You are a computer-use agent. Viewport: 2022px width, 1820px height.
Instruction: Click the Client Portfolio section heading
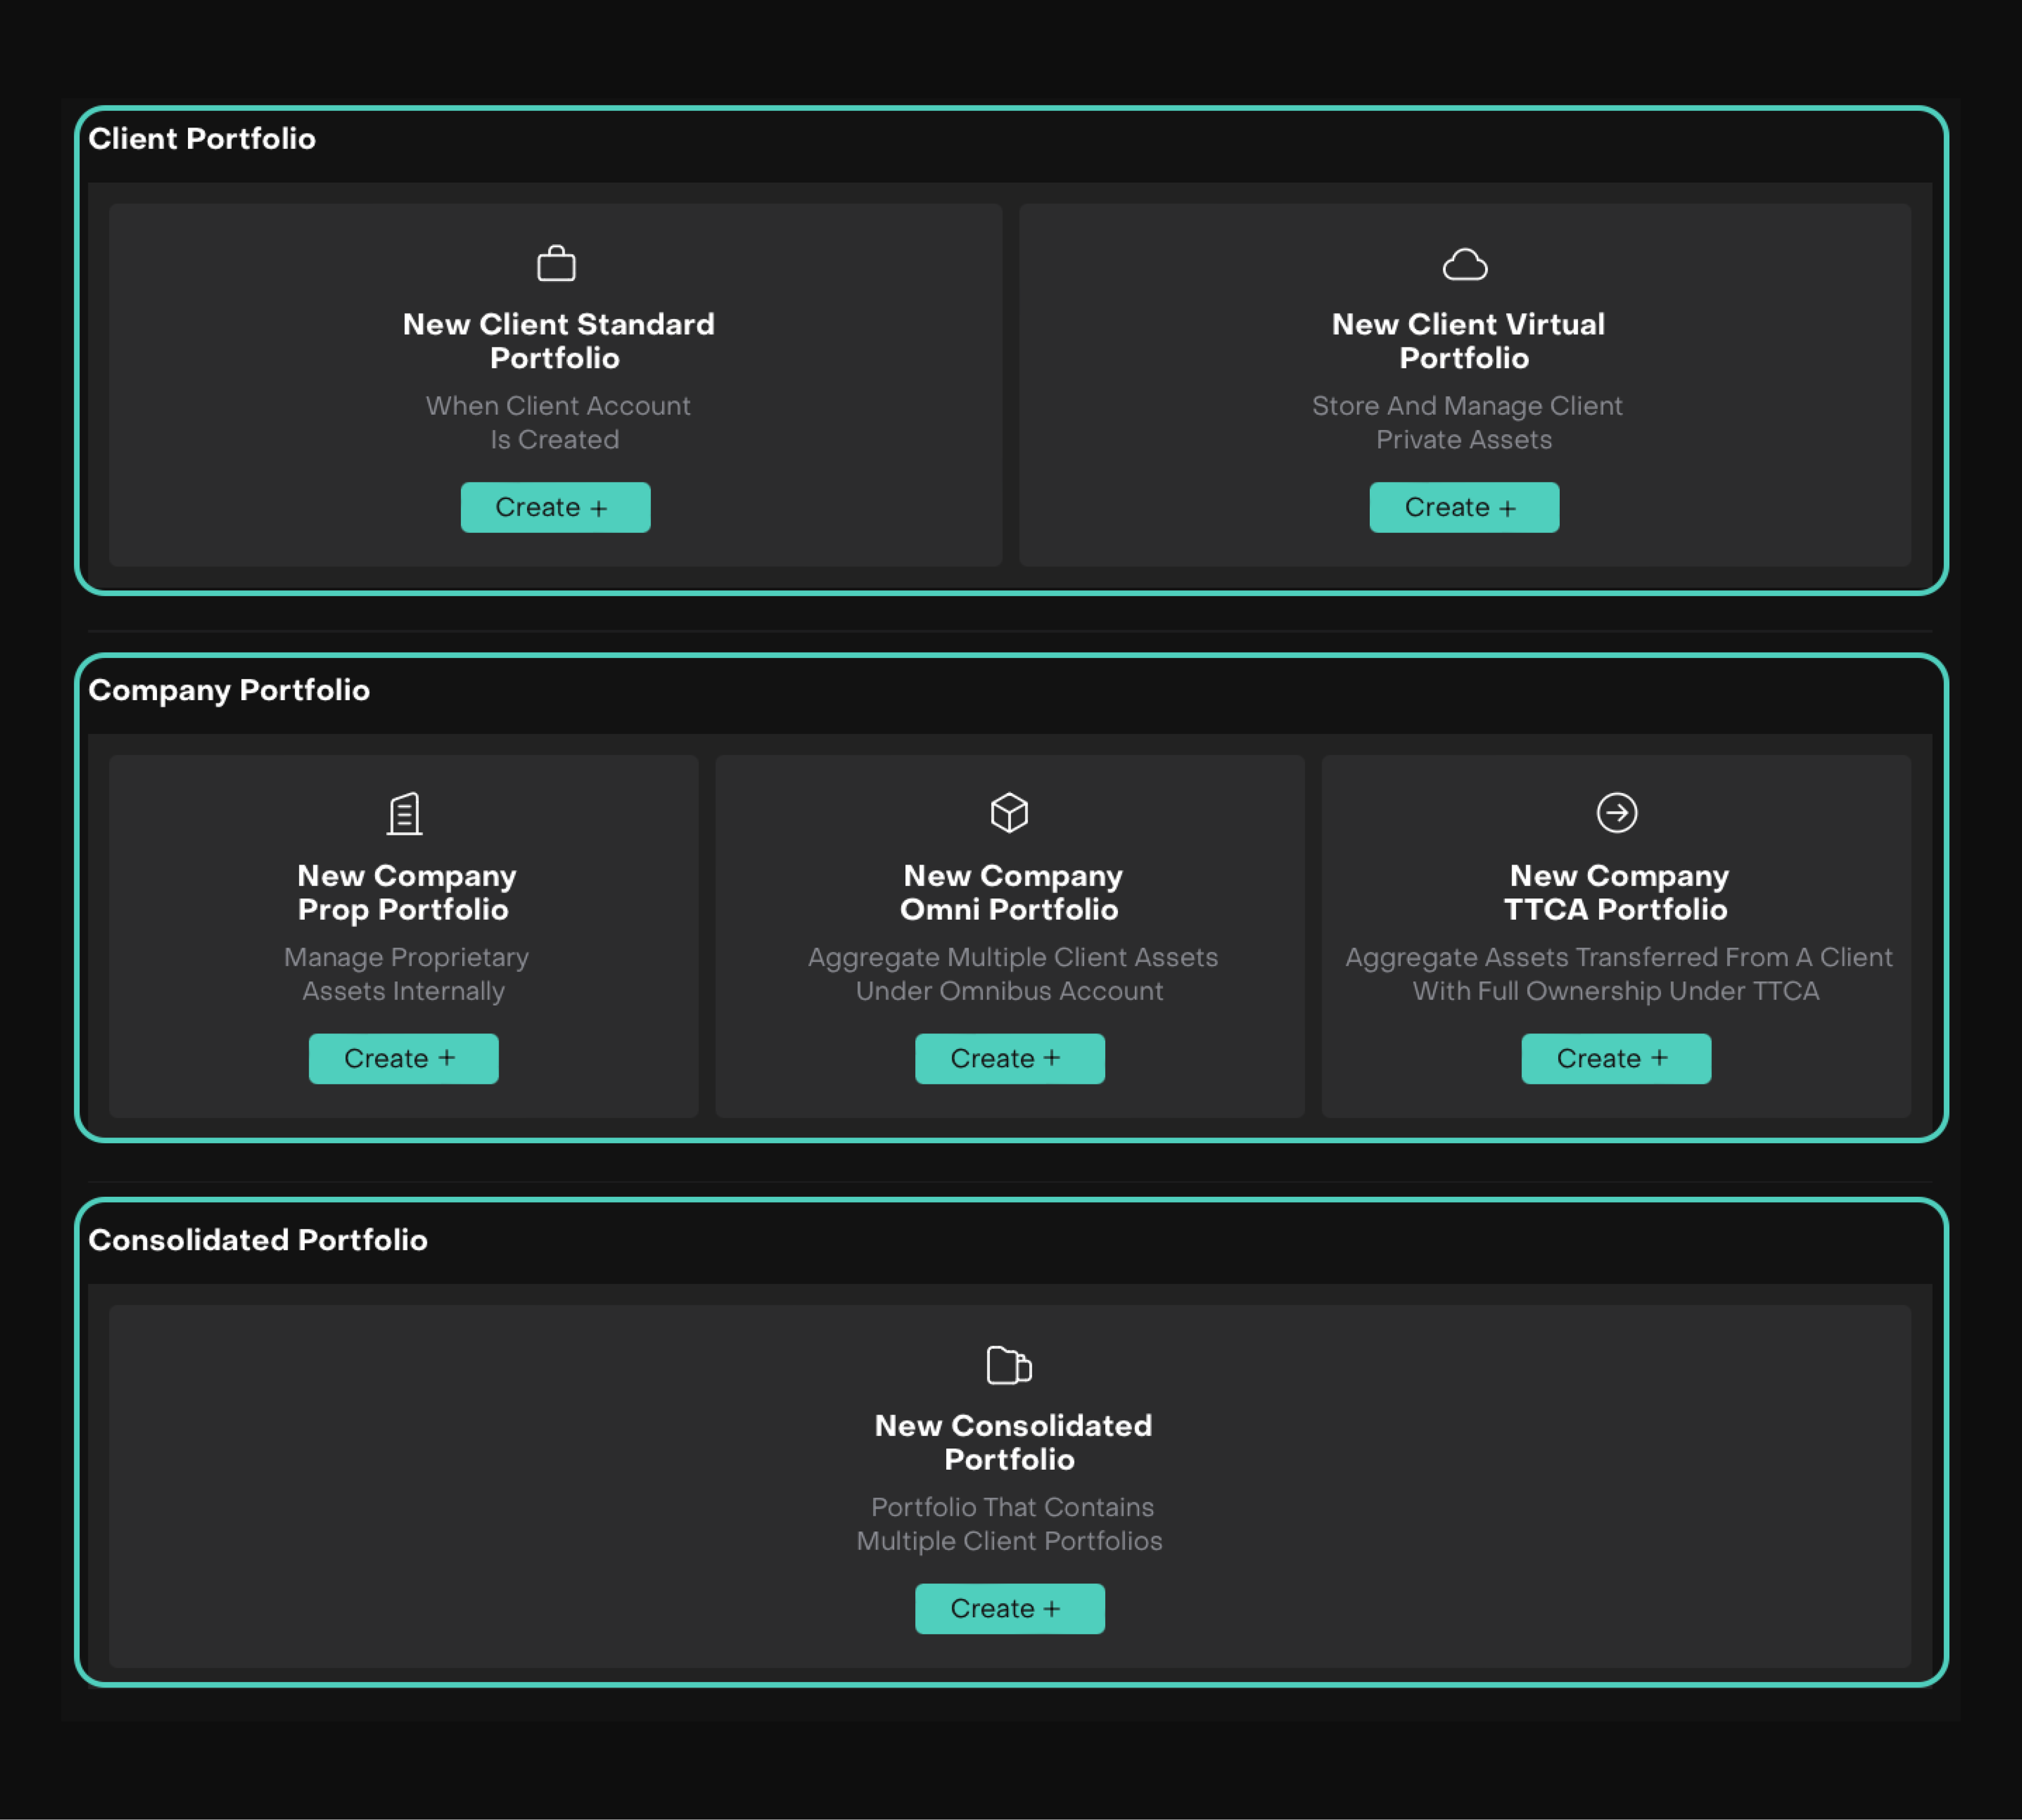pyautogui.click(x=202, y=139)
